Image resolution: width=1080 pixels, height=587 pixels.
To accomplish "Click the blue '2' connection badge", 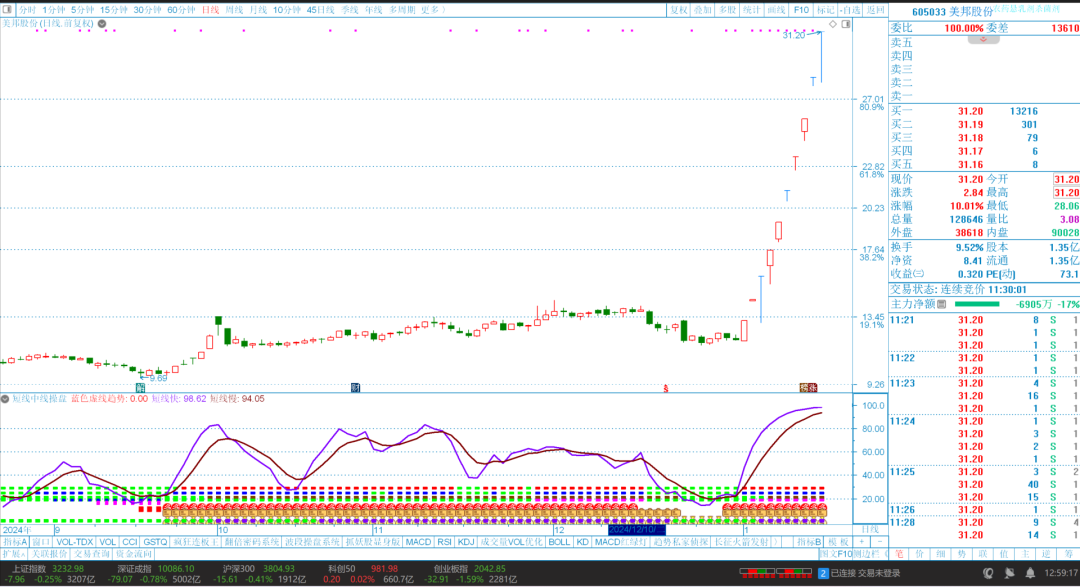I will pyautogui.click(x=823, y=573).
